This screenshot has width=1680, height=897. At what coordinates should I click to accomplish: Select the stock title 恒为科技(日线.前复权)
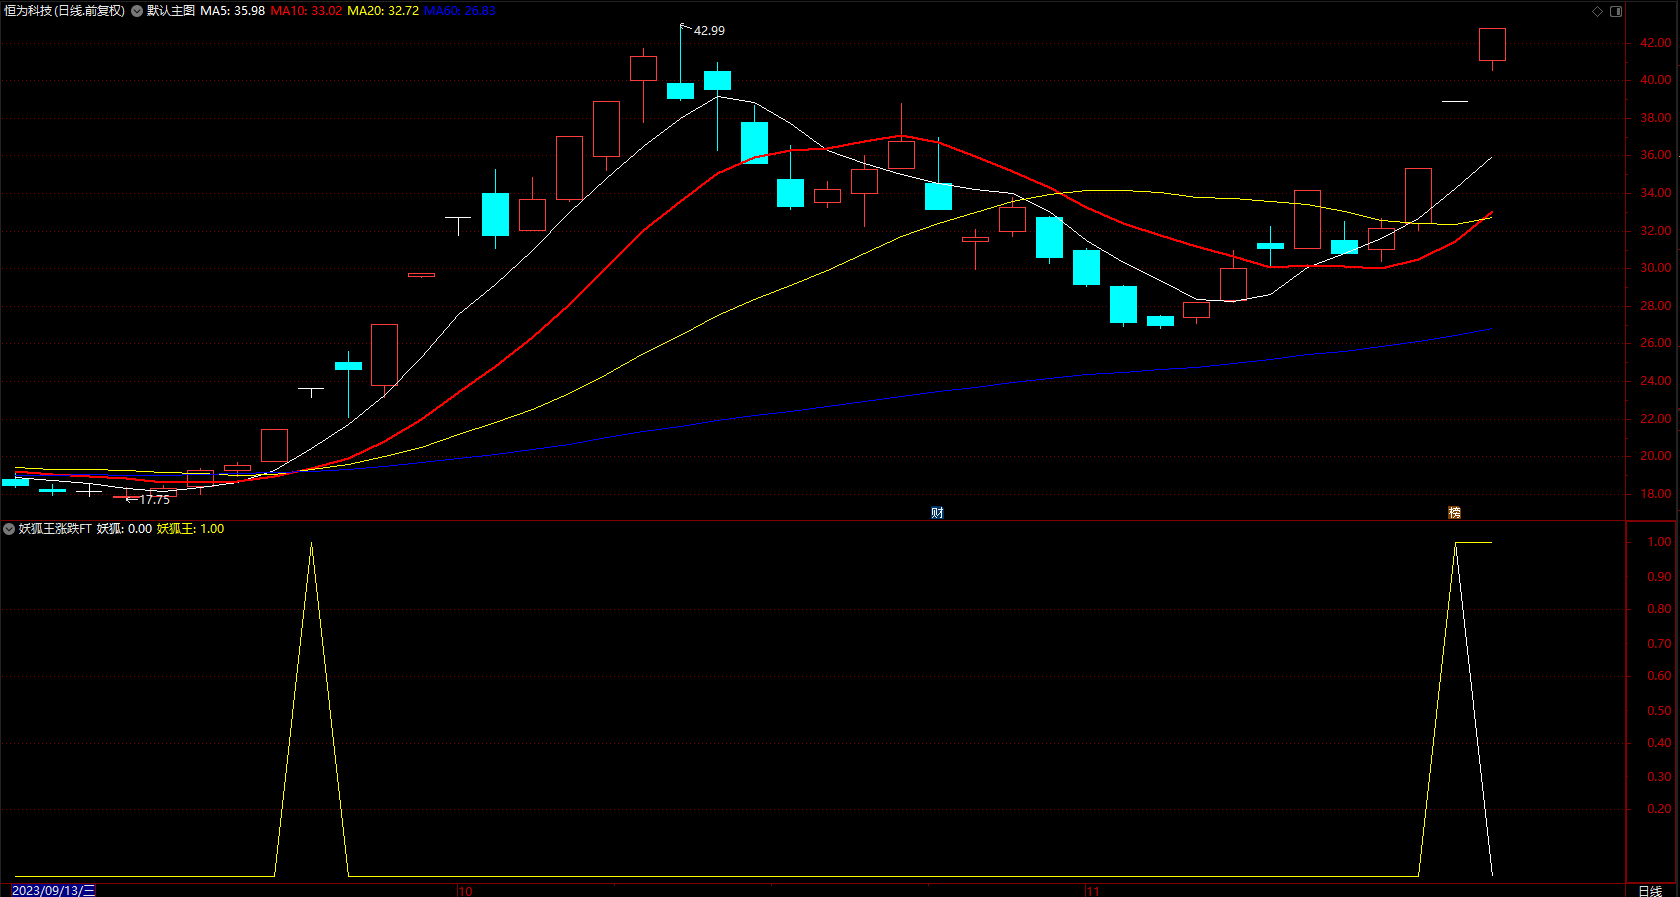[x=65, y=11]
